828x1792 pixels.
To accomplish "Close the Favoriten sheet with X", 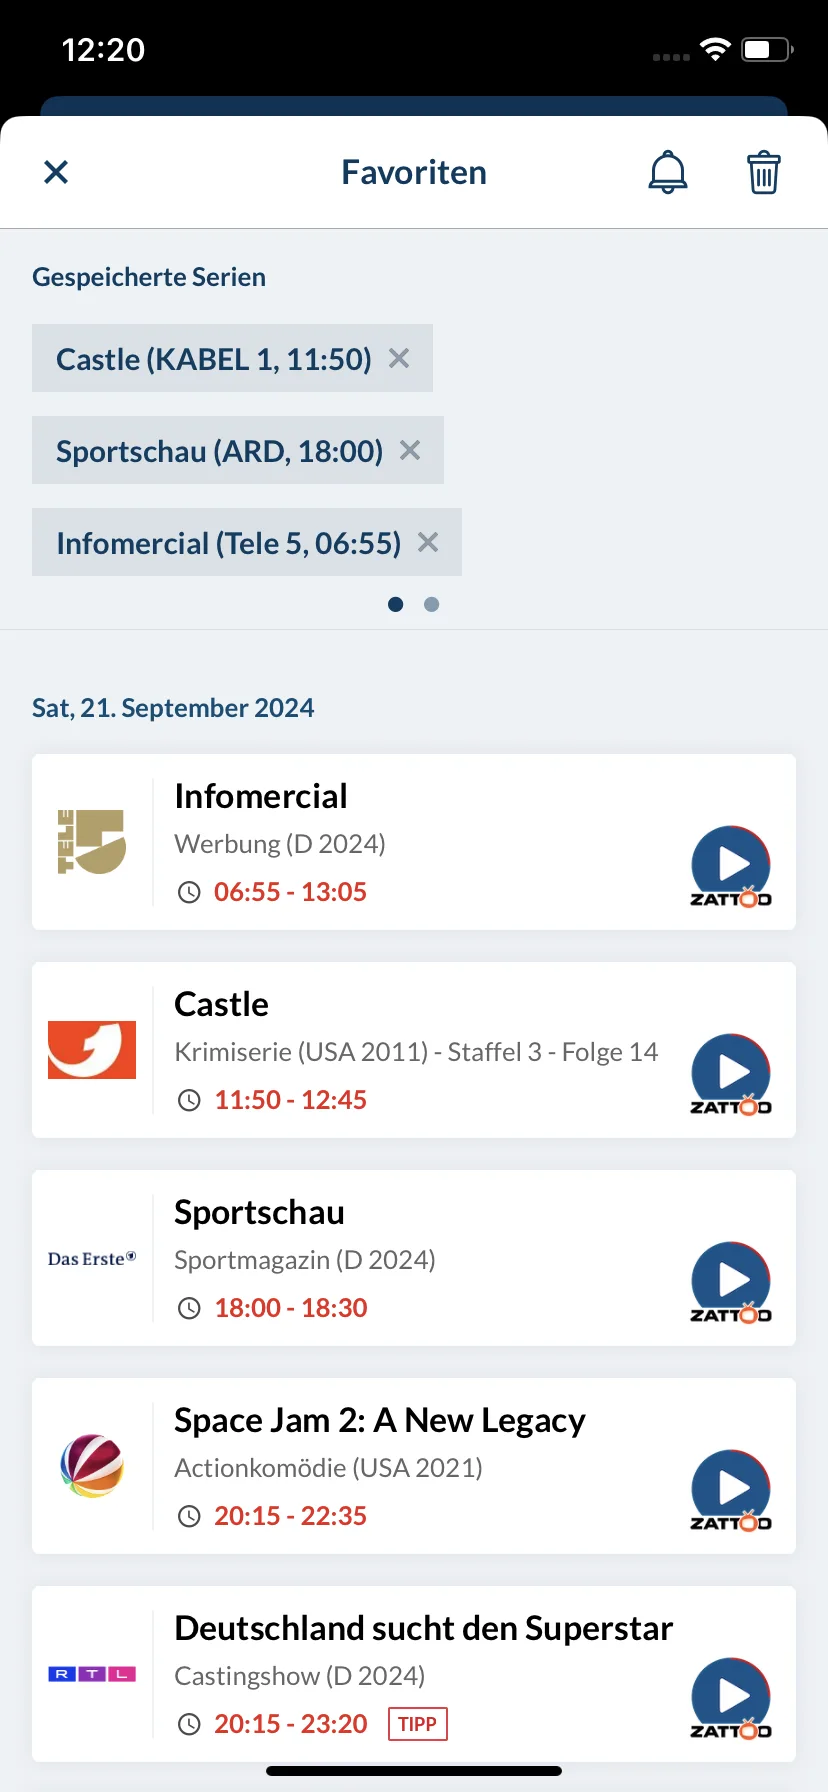I will 56,172.
